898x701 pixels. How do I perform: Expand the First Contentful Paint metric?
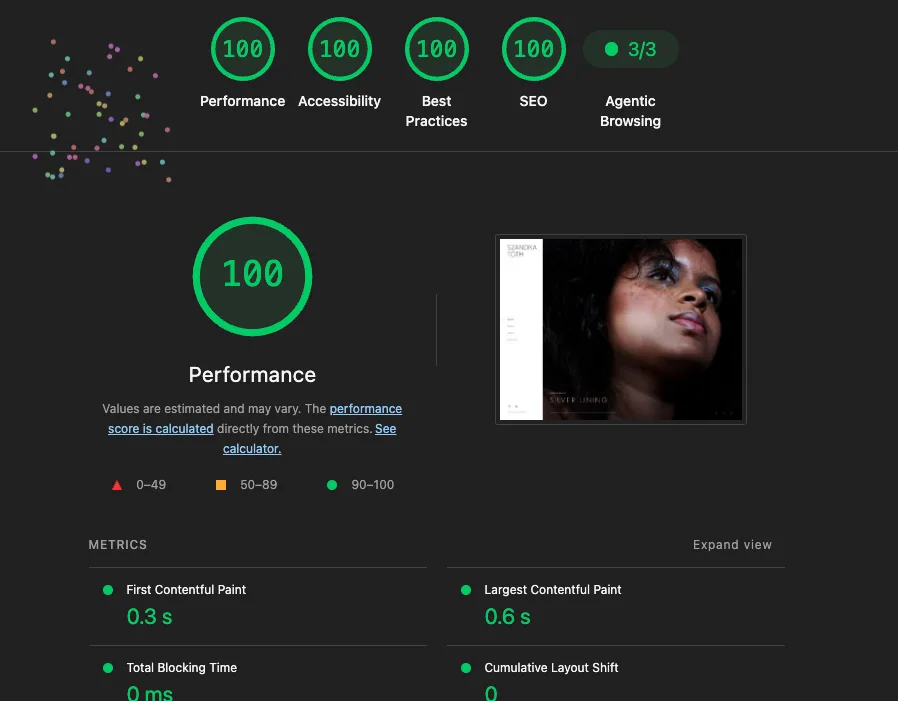tap(258, 607)
